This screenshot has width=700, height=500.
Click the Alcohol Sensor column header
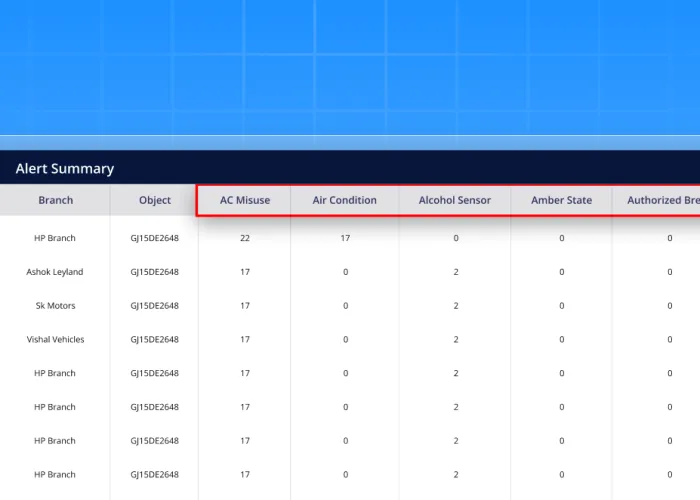pyautogui.click(x=455, y=200)
